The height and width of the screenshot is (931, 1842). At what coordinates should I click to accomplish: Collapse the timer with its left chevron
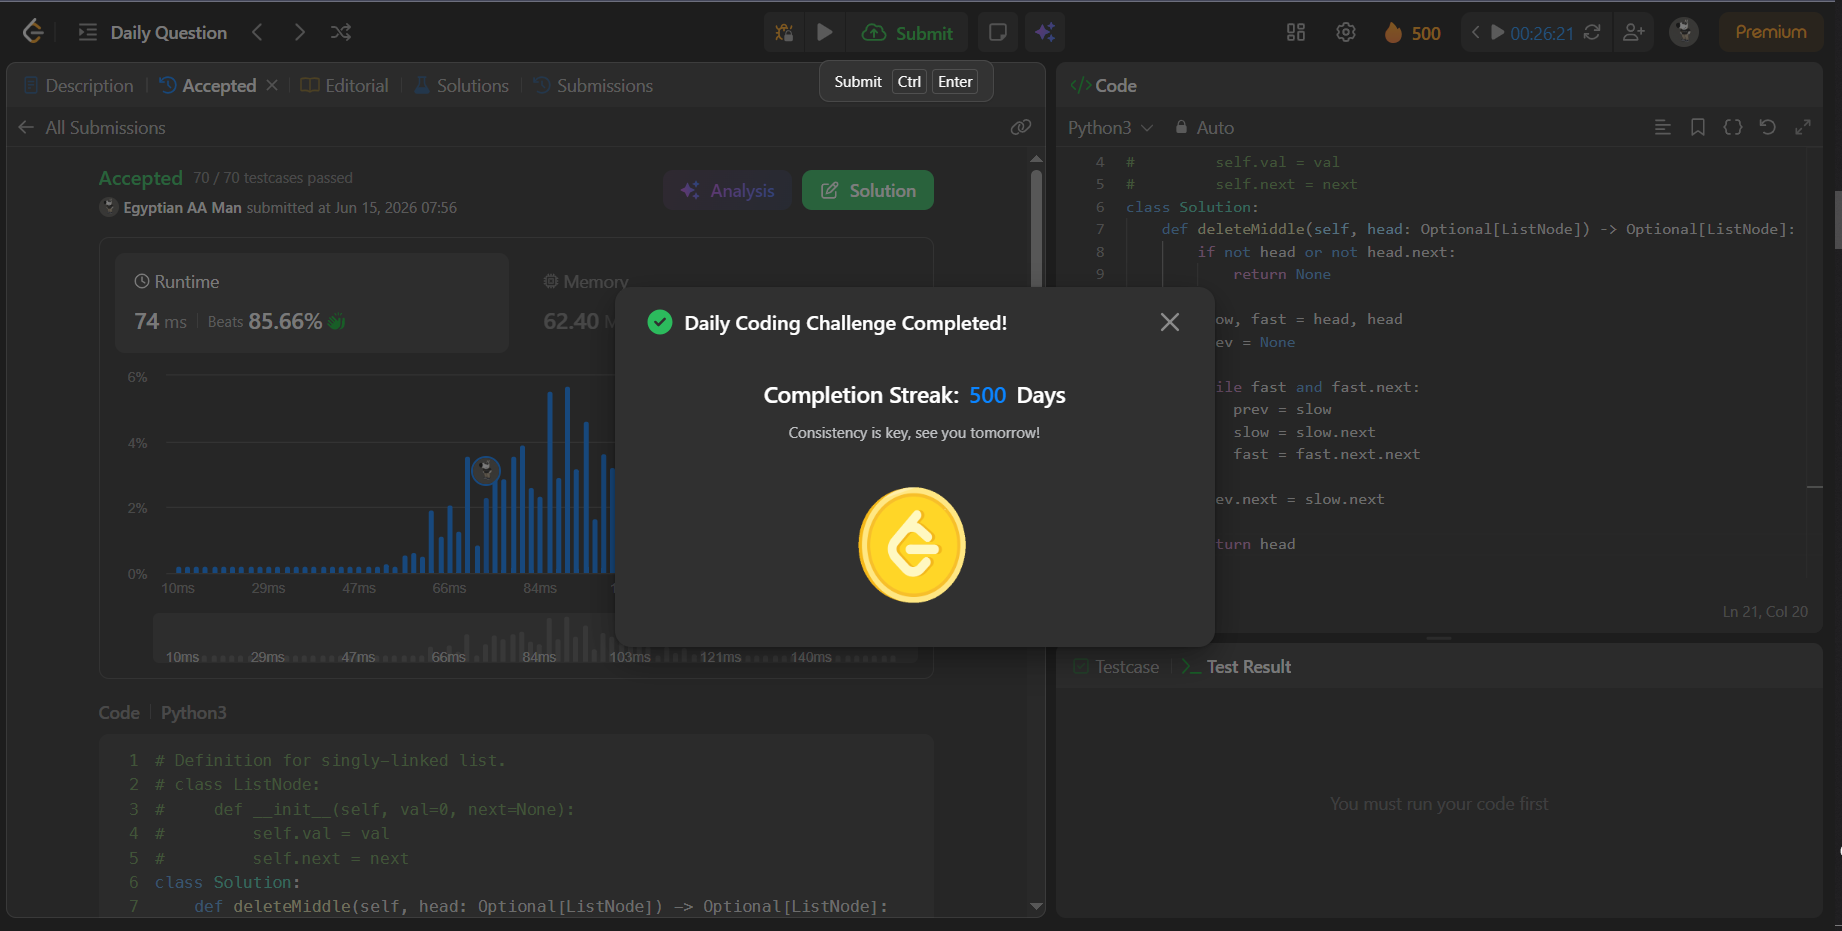(x=1475, y=32)
